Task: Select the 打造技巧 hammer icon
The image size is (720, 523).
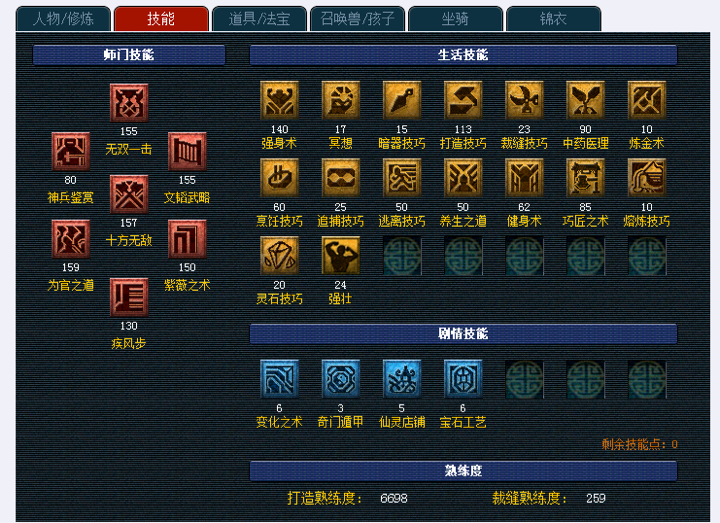Action: point(463,100)
